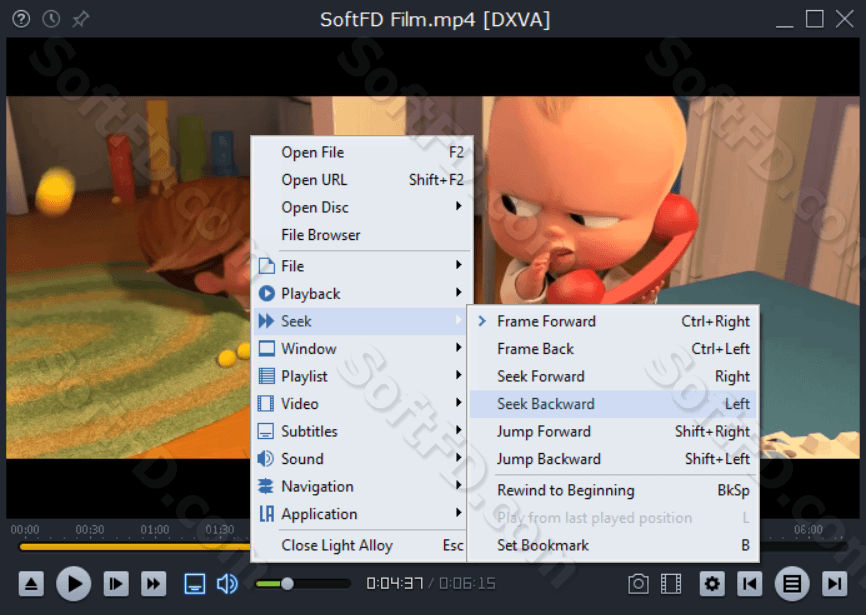This screenshot has width=866, height=615.
Task: Select Jump Forward submenu entry
Action: 613,432
